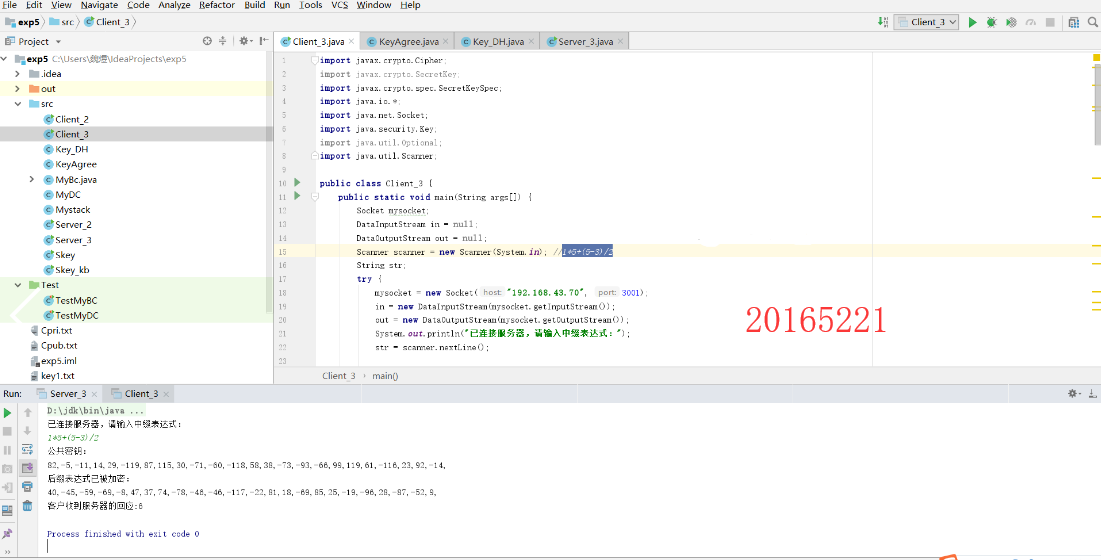Image resolution: width=1101 pixels, height=560 pixels.
Task: Open the Refactor menu
Action: (x=217, y=5)
